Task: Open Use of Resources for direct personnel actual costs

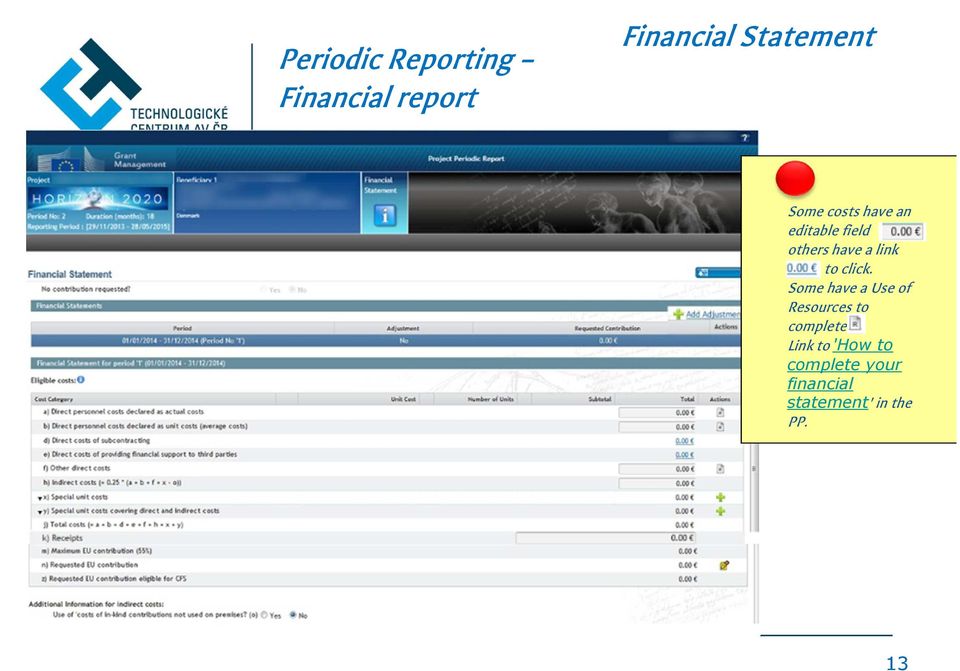Action: tap(720, 412)
